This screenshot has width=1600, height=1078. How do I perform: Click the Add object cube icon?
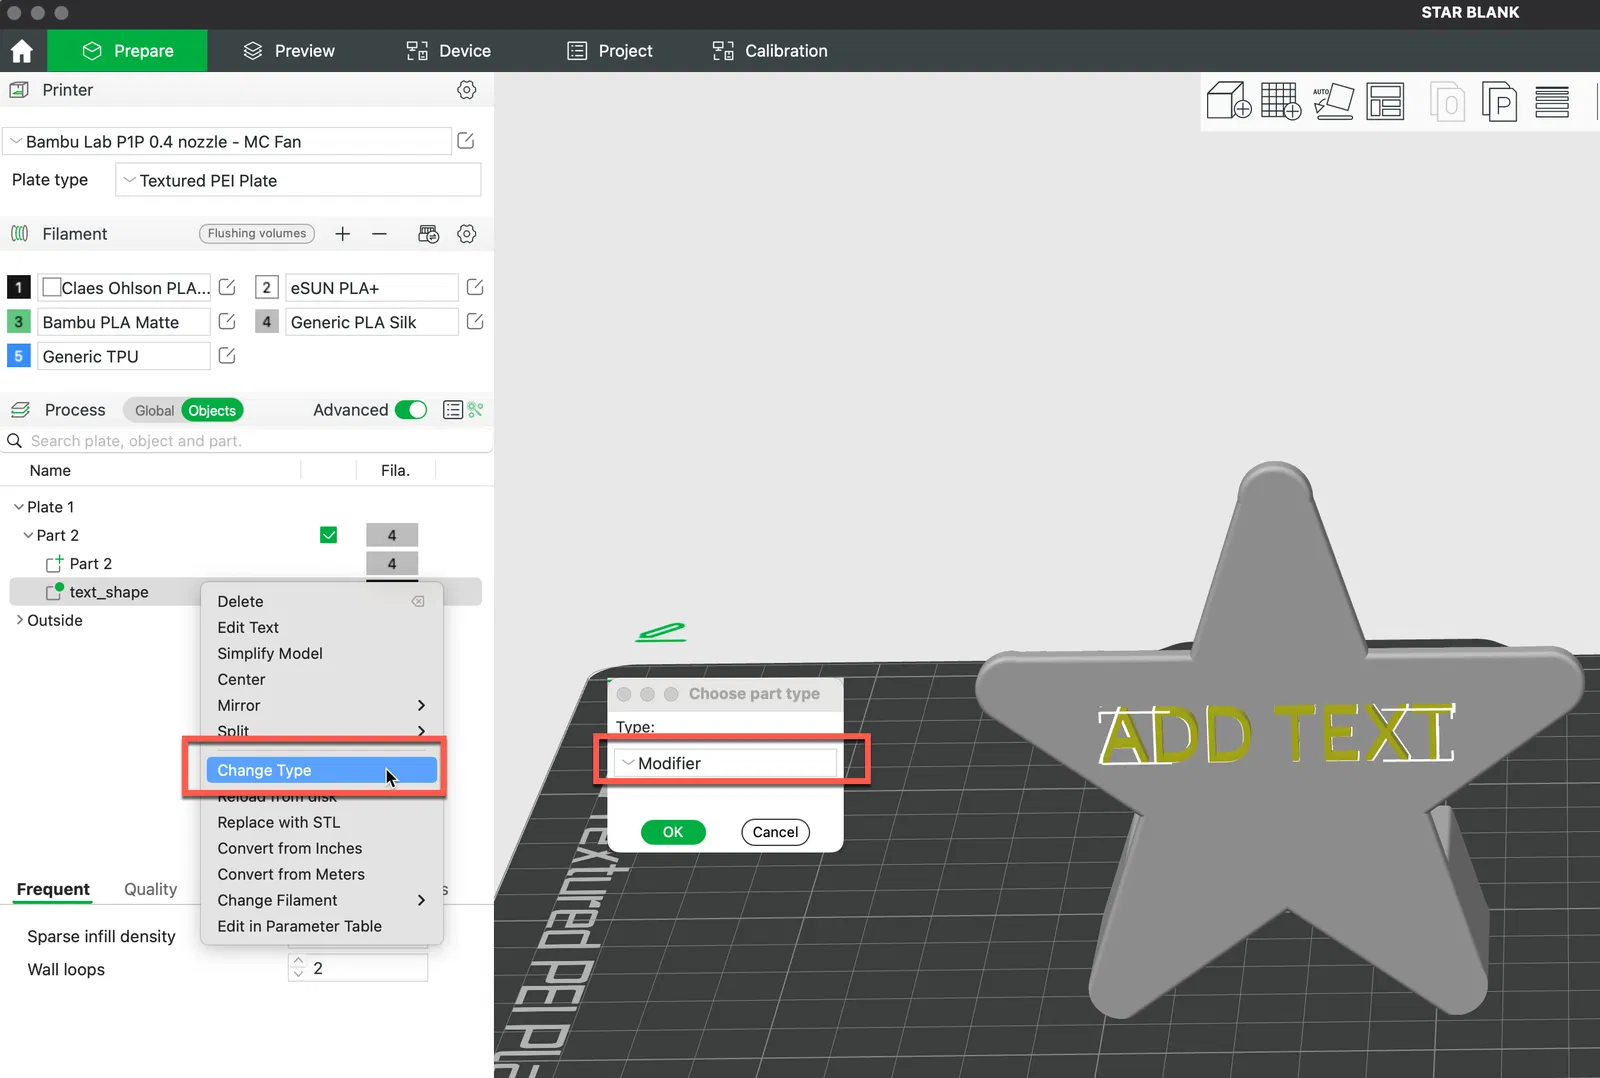click(1229, 101)
